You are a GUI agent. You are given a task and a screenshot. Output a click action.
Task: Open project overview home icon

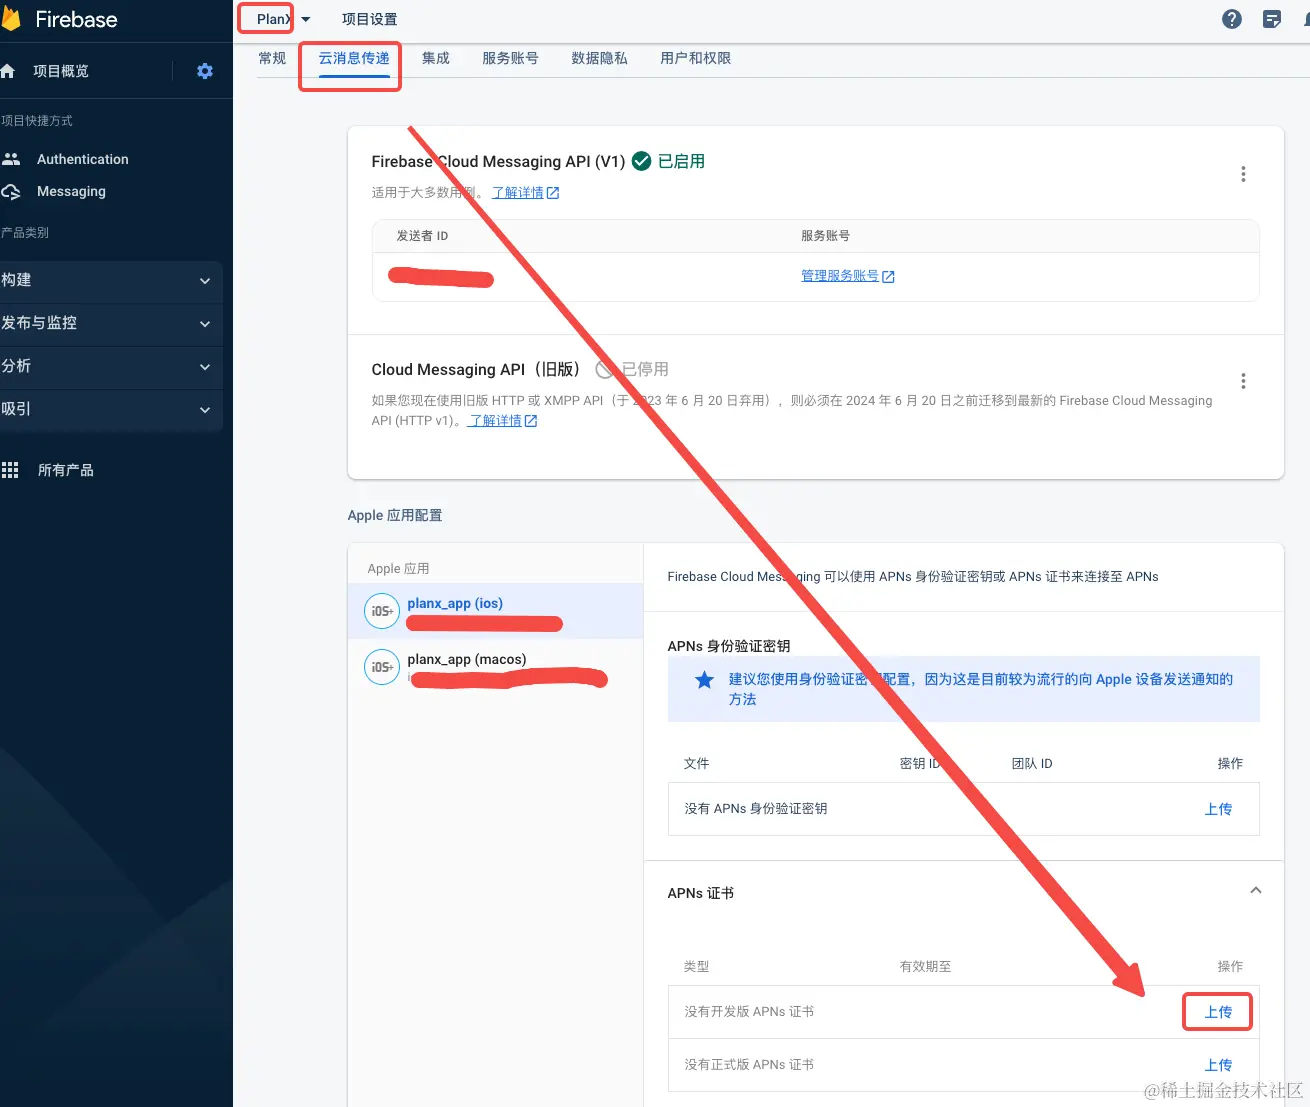pyautogui.click(x=8, y=71)
